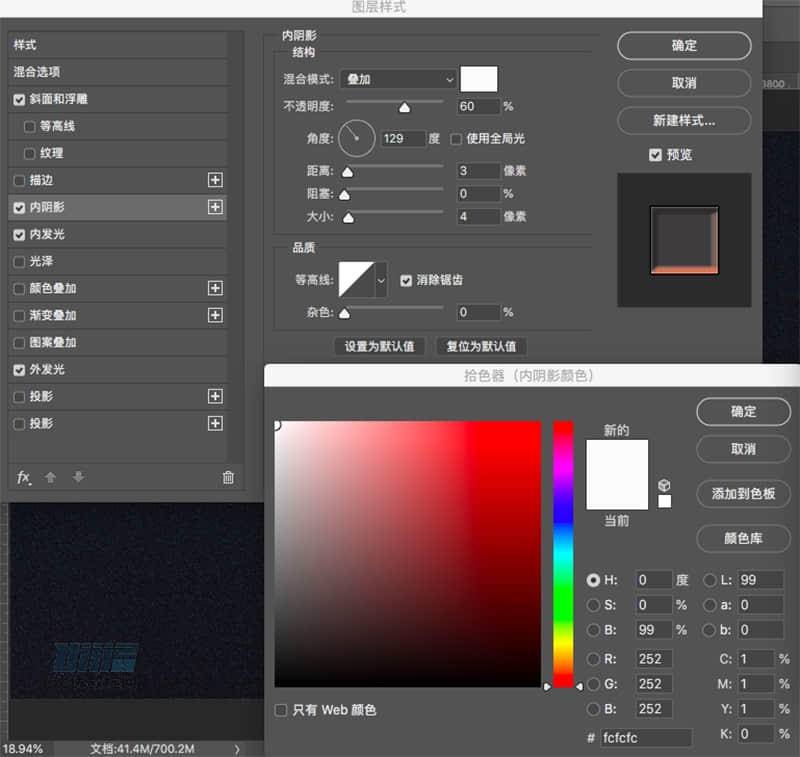
Task: Add another 颜色叠加 with plus icon
Action: point(214,288)
